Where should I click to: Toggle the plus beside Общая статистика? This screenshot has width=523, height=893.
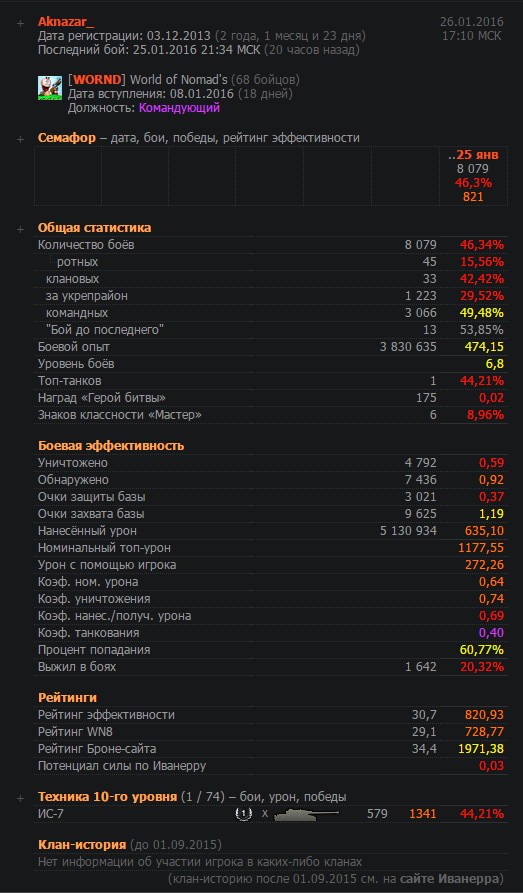pos(21,229)
